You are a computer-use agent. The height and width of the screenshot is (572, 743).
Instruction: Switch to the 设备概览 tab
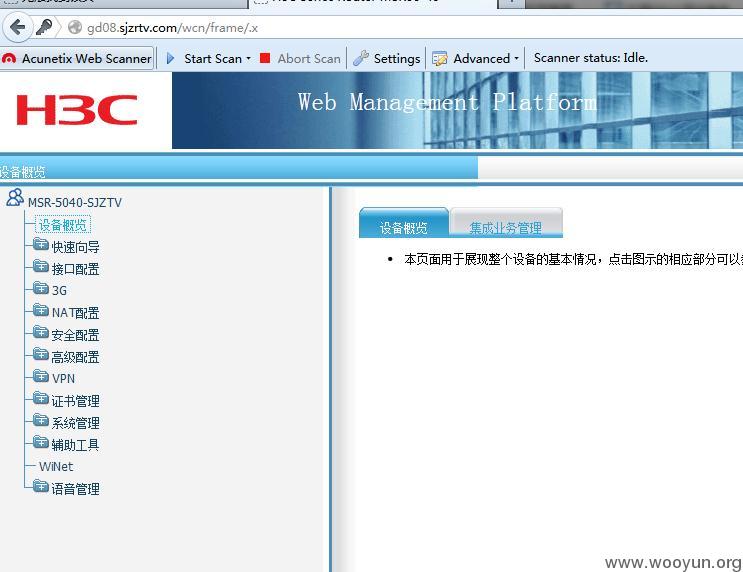pos(404,222)
